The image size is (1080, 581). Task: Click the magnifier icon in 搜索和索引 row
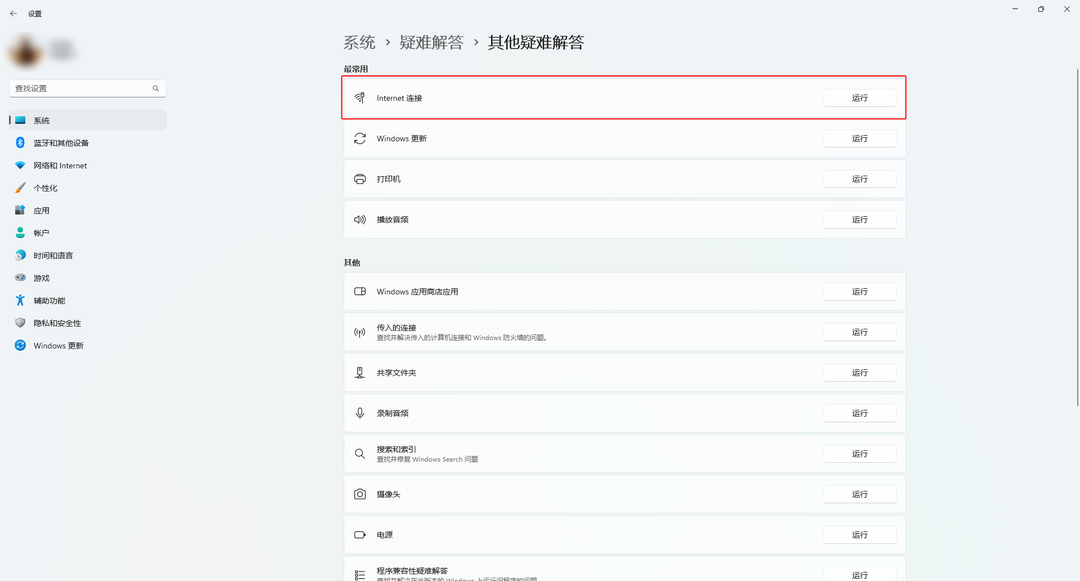coord(360,454)
